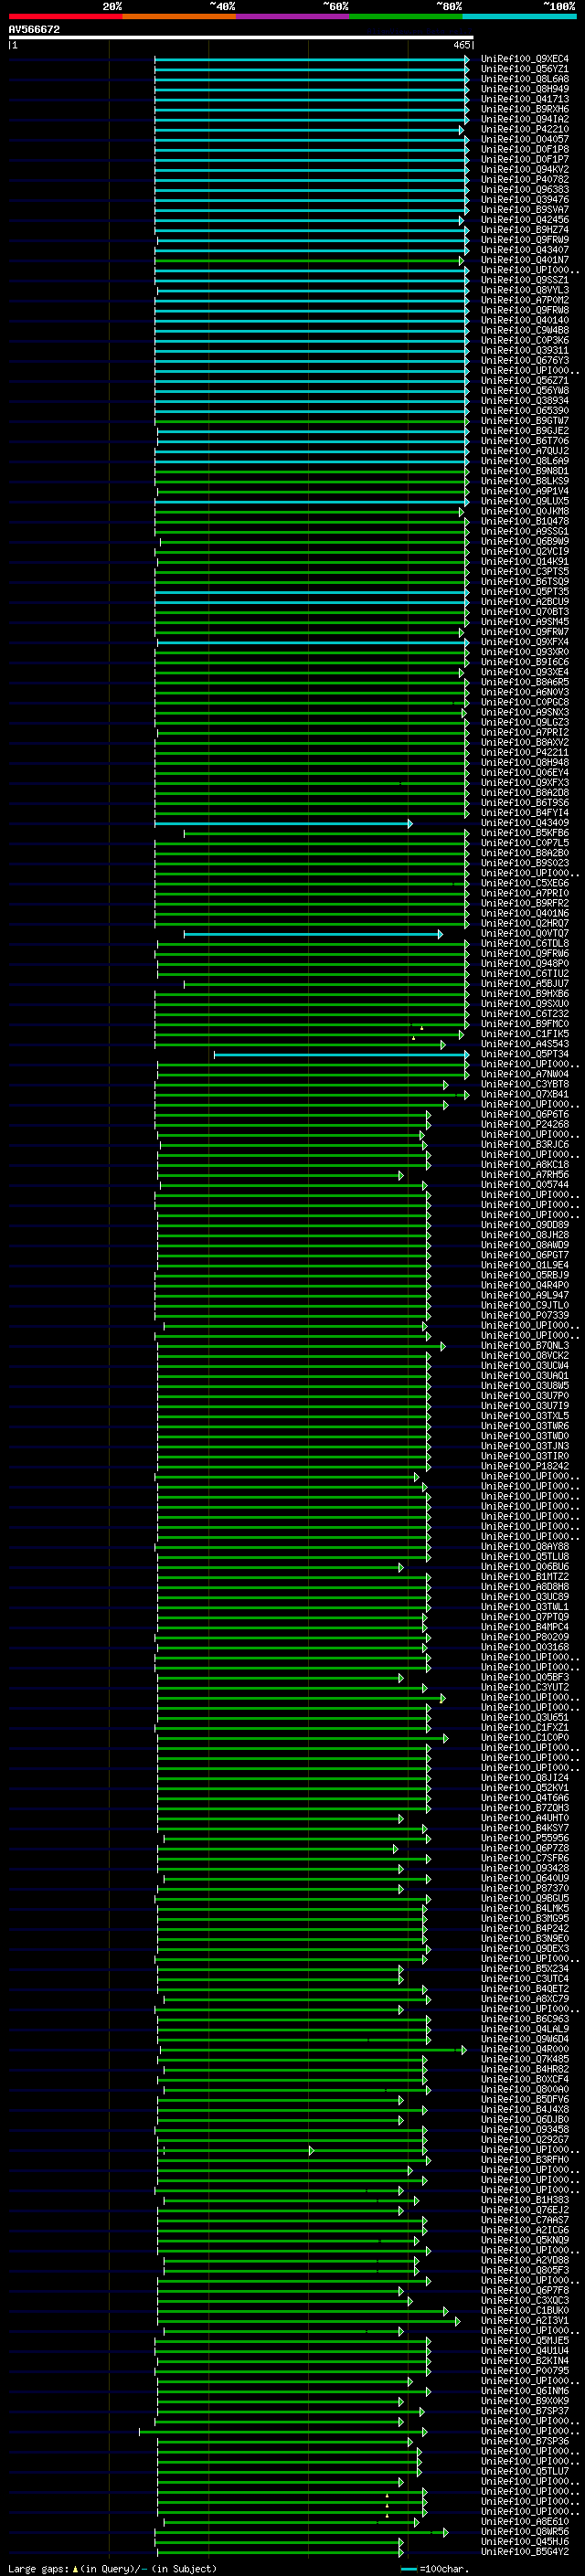Select the UniRef100_Q9LGZ3 label

524,723
